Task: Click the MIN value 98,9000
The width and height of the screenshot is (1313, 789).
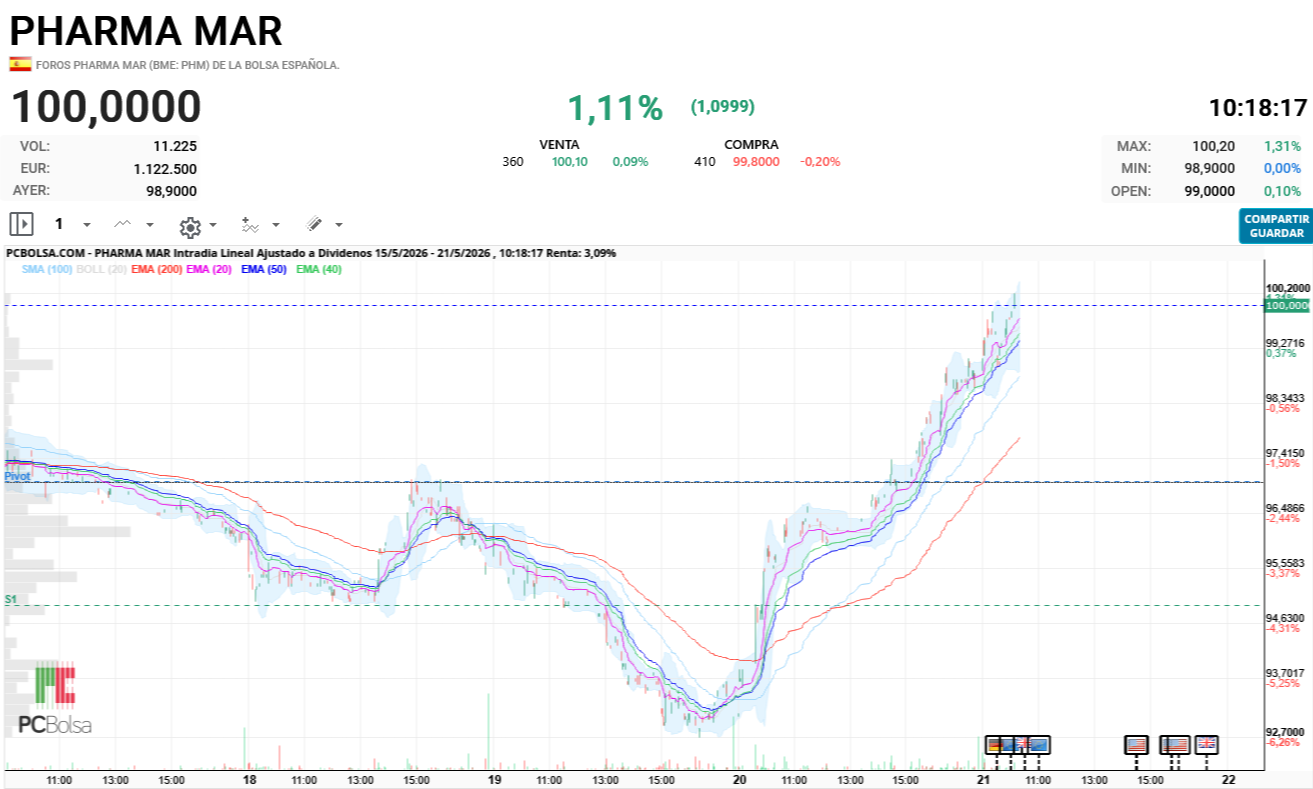Action: click(1209, 169)
